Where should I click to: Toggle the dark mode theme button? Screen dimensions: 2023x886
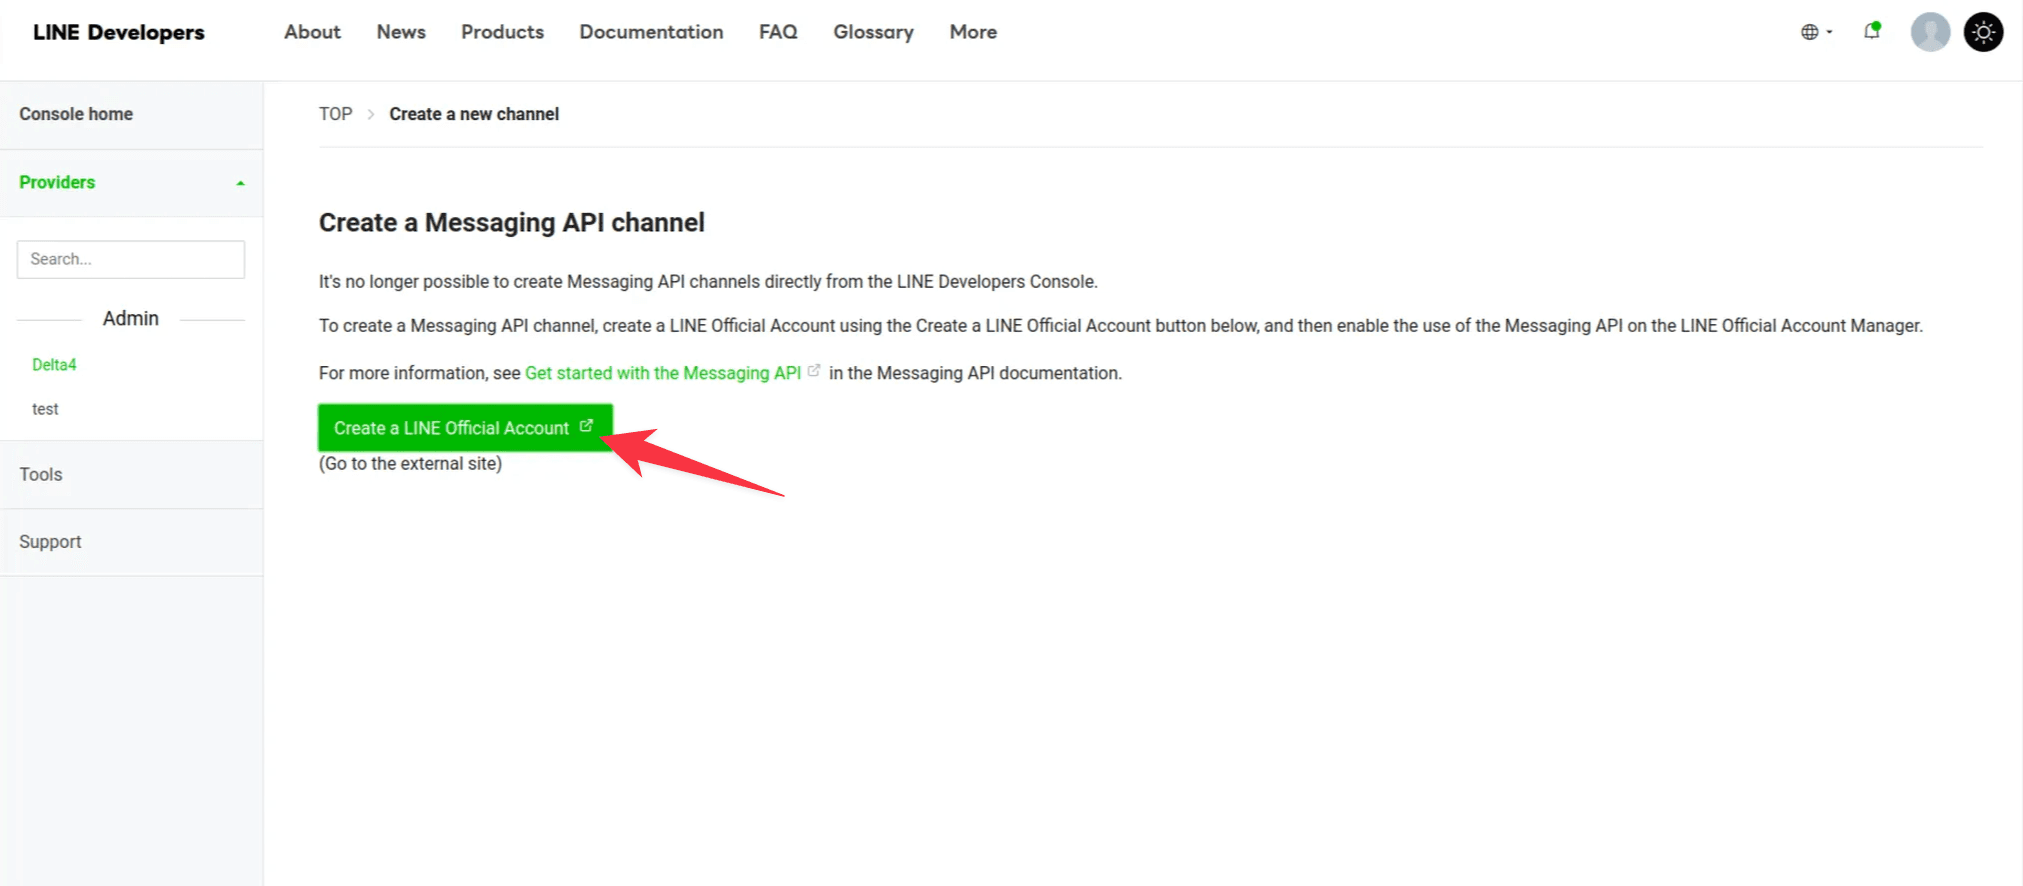pyautogui.click(x=1983, y=32)
